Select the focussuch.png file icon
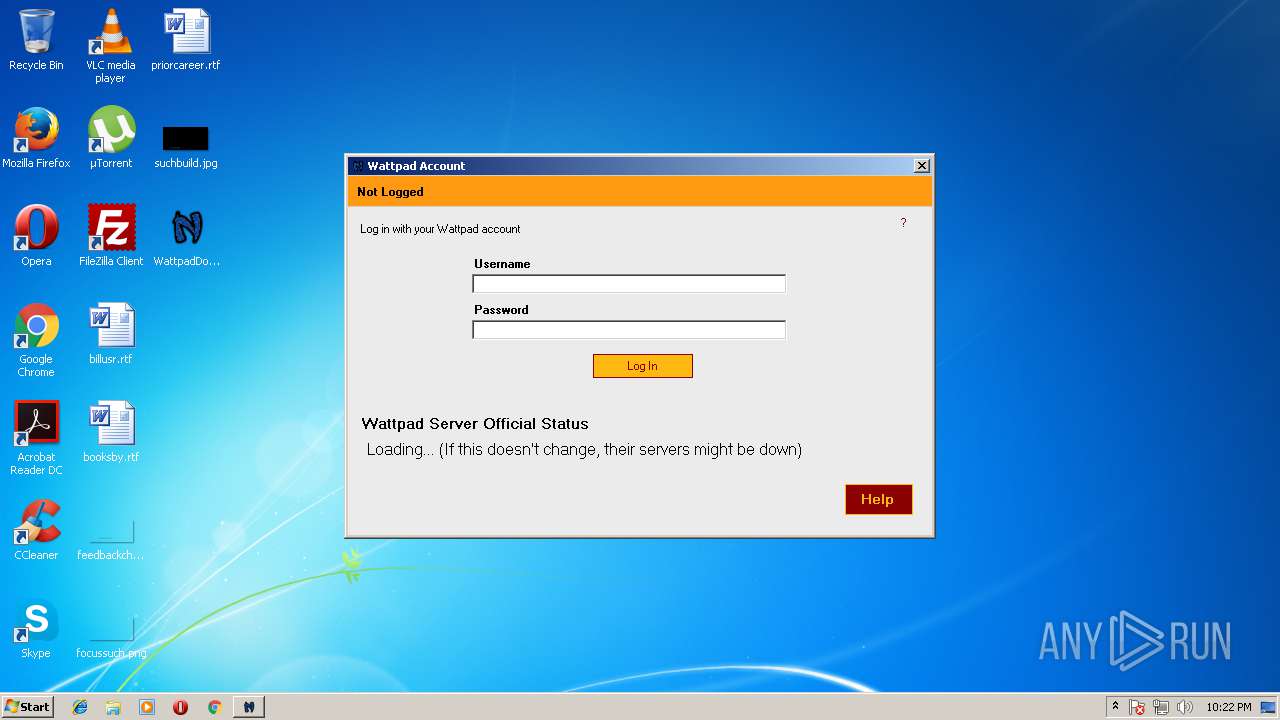Screen dimensions: 1280x720 click(x=111, y=638)
